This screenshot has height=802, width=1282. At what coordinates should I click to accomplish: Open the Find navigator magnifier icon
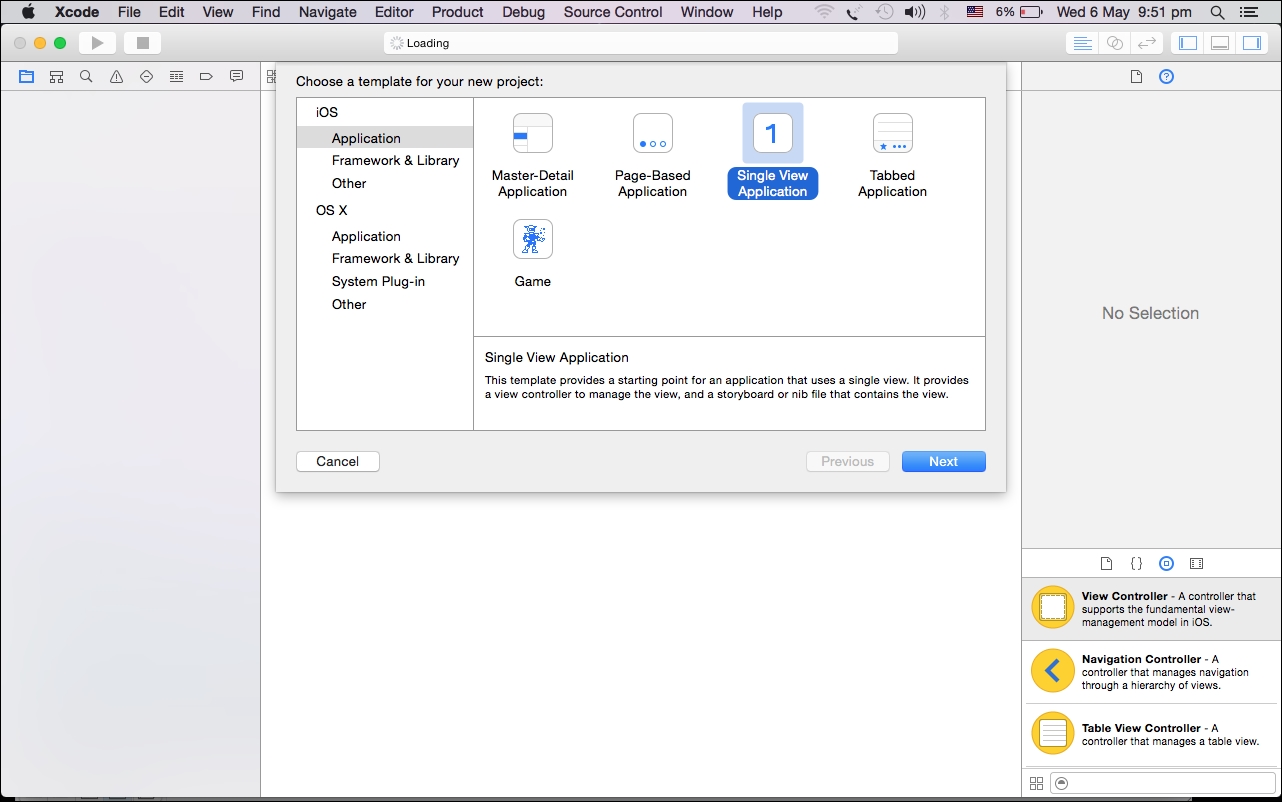pyautogui.click(x=86, y=76)
